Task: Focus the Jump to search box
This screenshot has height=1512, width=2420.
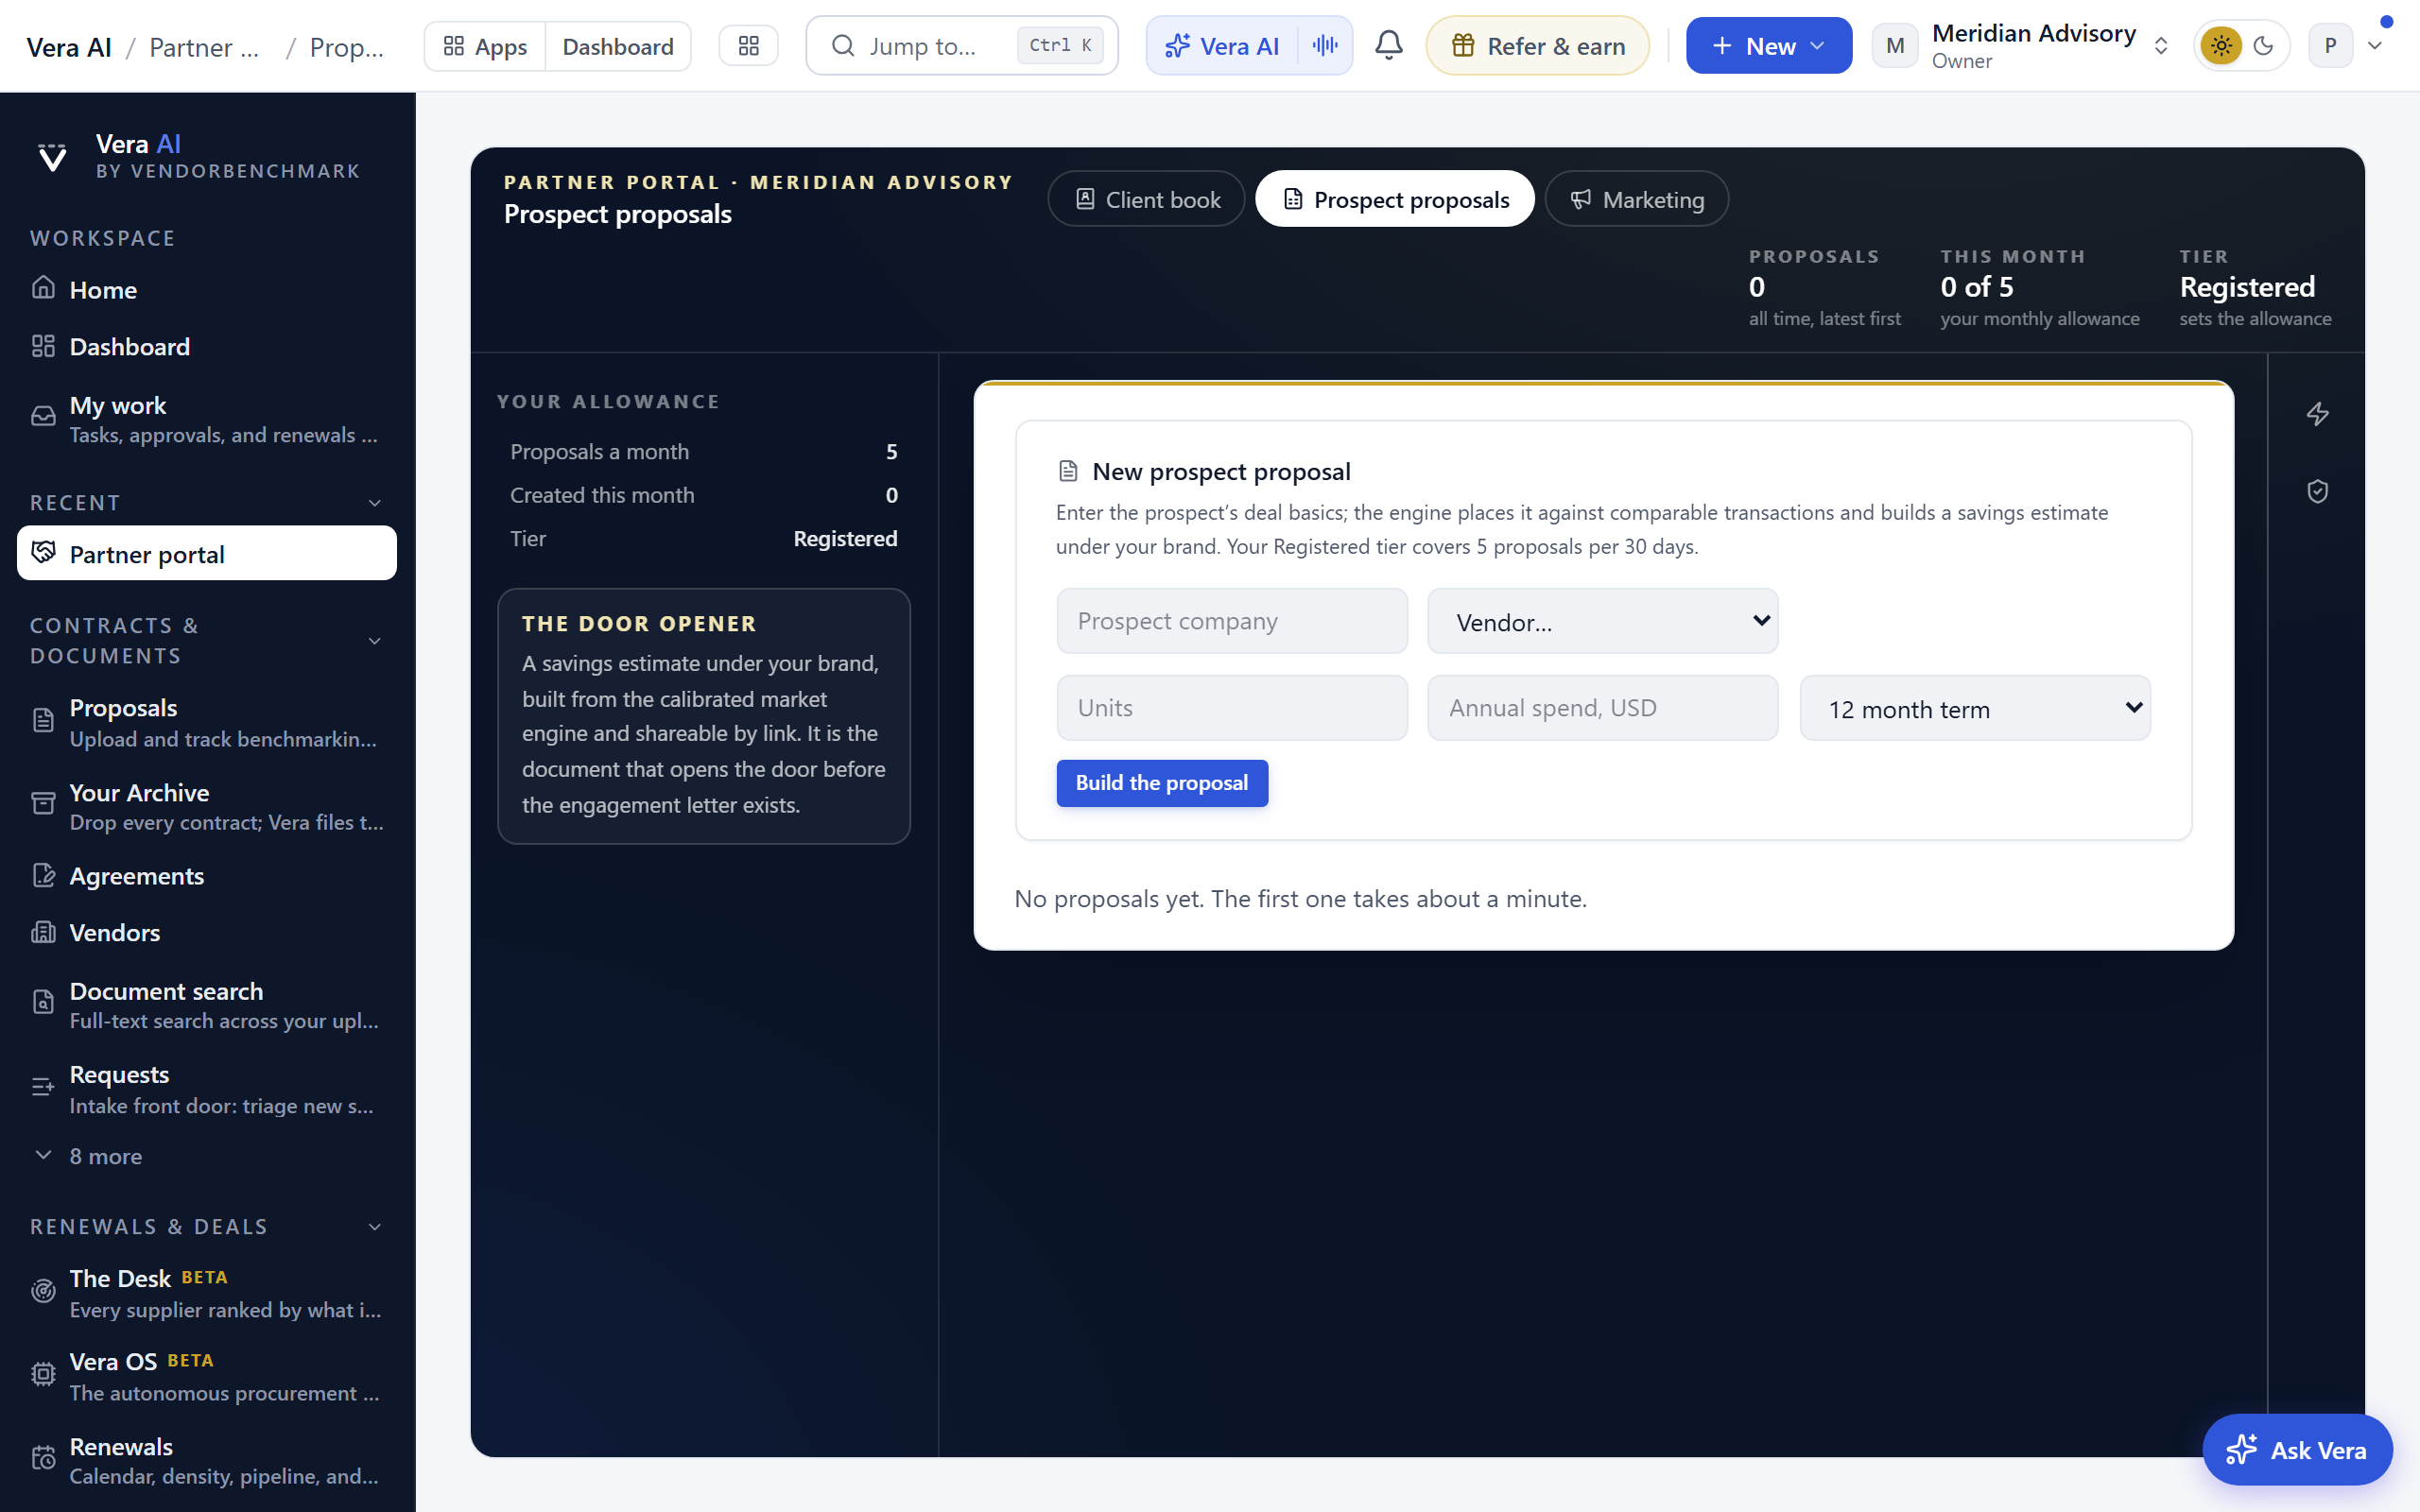Action: coord(961,45)
